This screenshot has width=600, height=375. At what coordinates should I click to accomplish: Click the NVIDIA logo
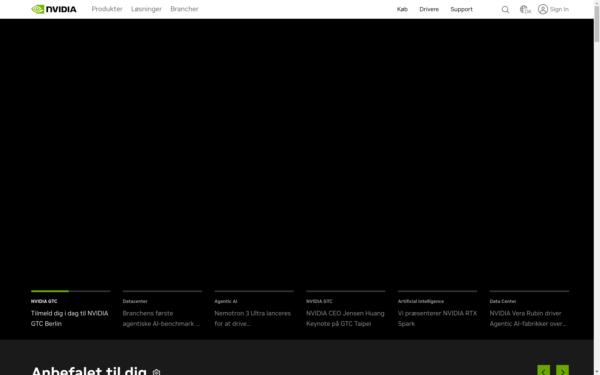(x=54, y=9)
